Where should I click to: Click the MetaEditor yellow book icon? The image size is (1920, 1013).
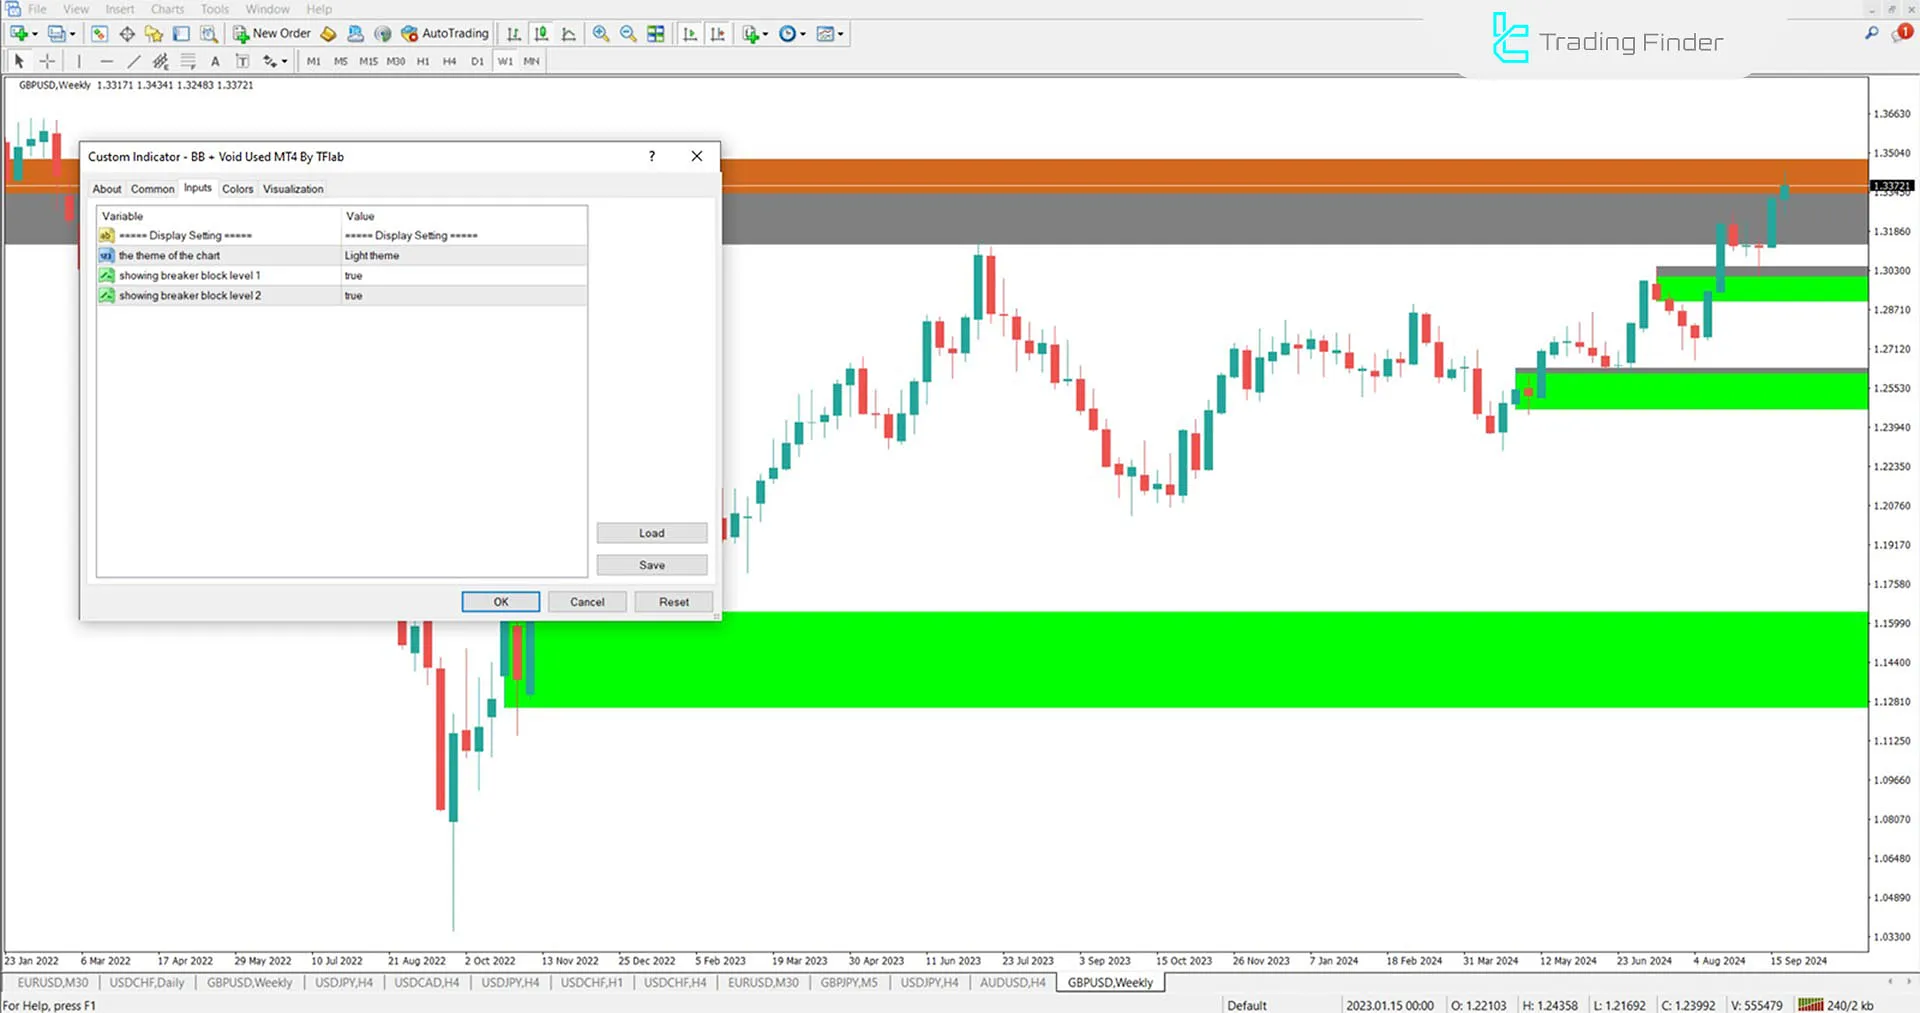(328, 34)
